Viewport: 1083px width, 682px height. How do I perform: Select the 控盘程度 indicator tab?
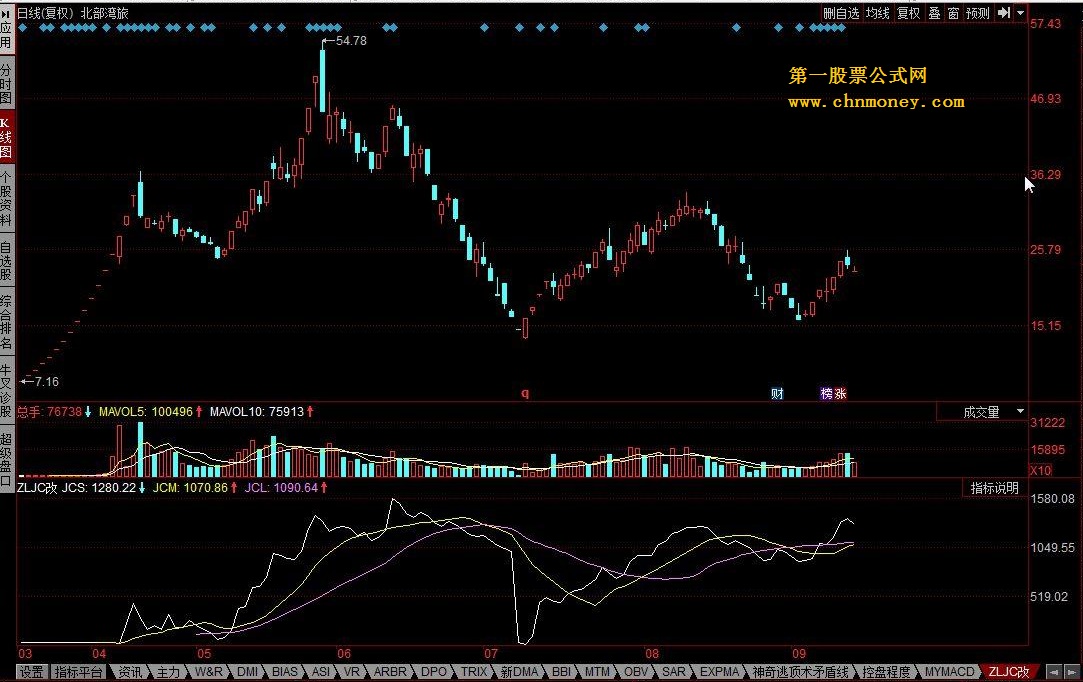point(886,672)
